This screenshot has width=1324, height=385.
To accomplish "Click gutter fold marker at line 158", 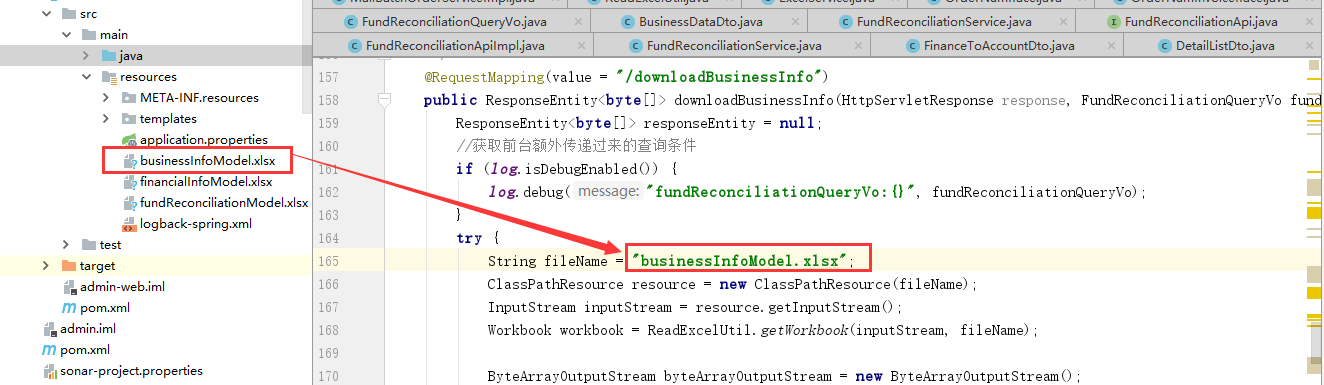I will coord(383,100).
